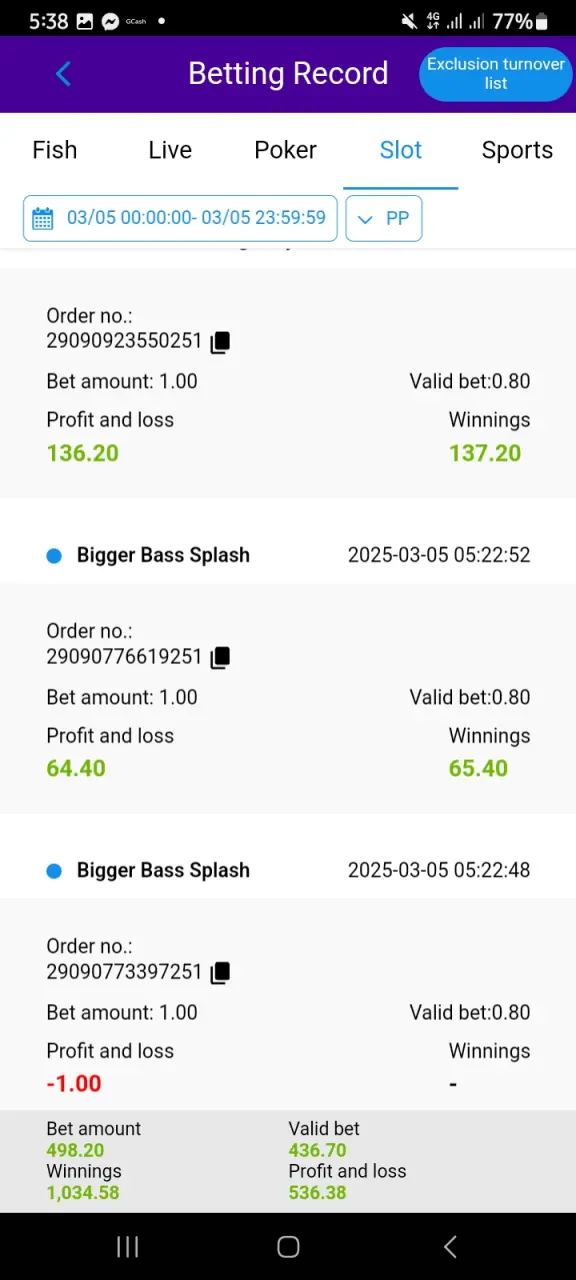
Task: Tap the back arrow in header
Action: click(x=63, y=74)
